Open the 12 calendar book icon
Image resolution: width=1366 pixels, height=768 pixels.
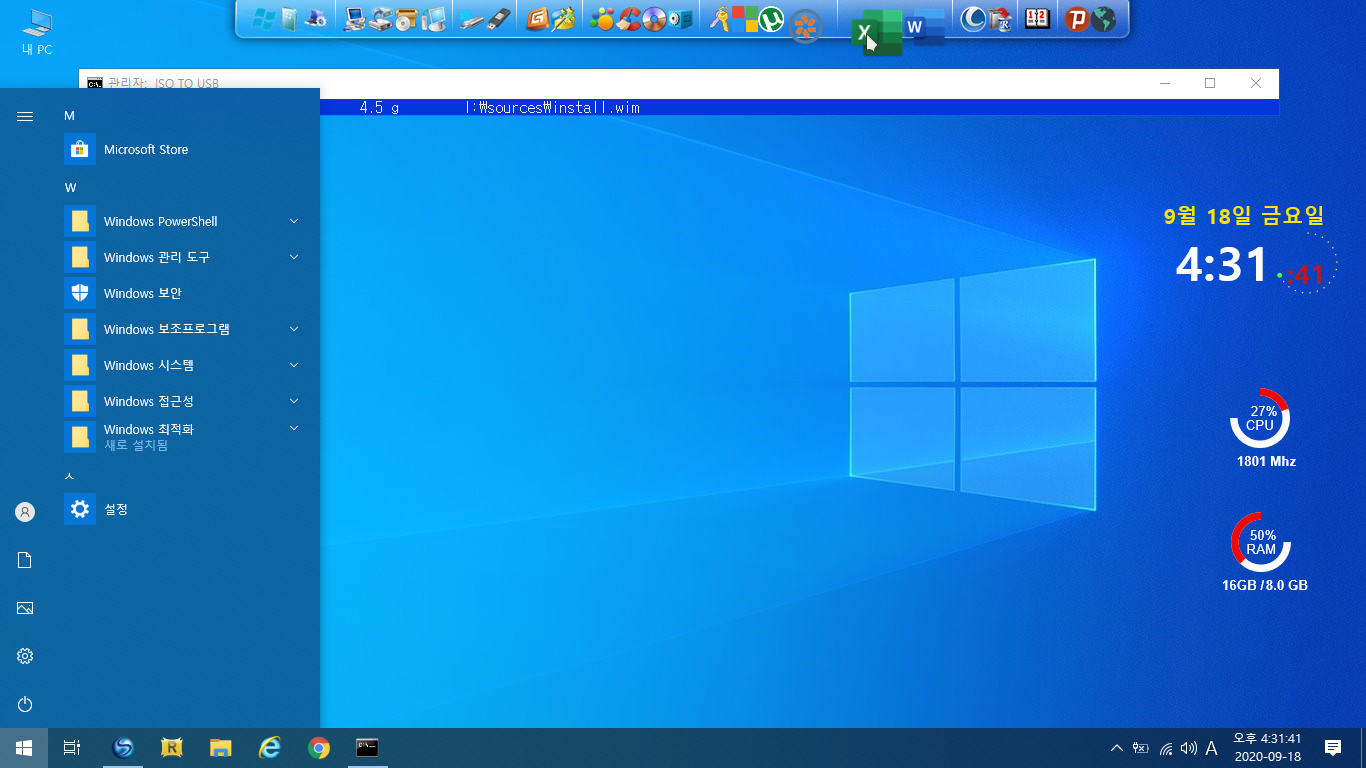1037,18
